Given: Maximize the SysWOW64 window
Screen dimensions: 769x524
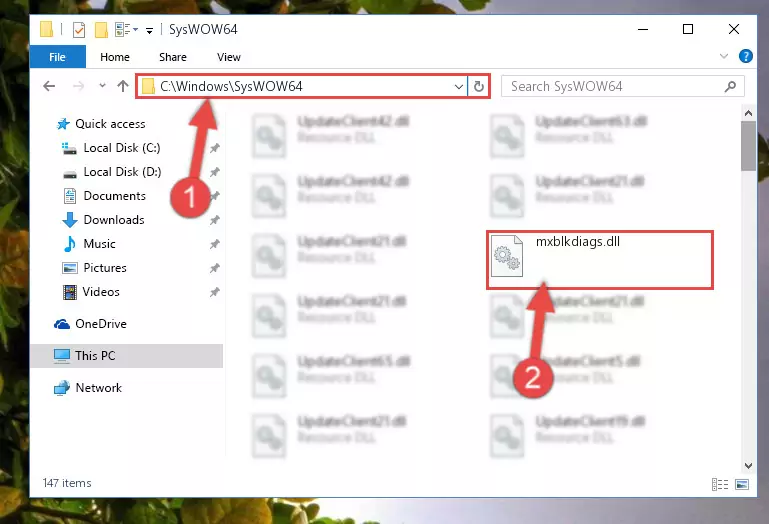Looking at the screenshot, I should [688, 29].
